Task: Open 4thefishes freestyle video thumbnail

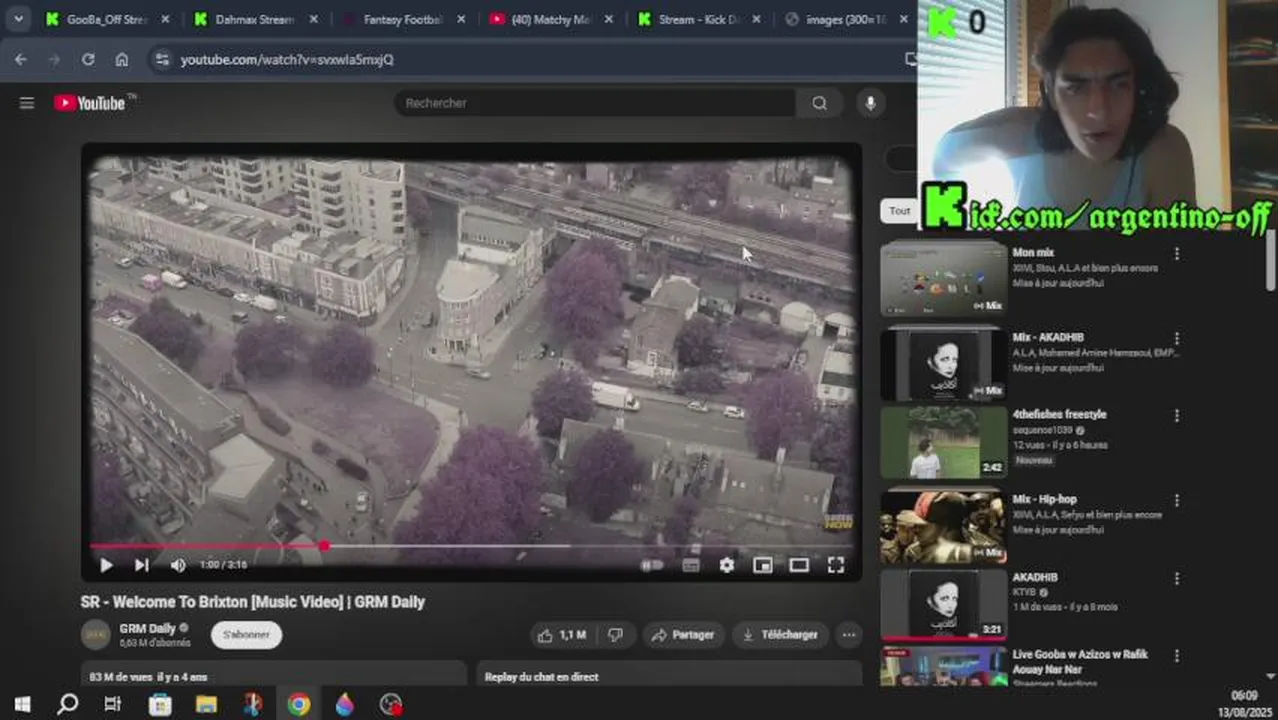Action: click(x=943, y=442)
